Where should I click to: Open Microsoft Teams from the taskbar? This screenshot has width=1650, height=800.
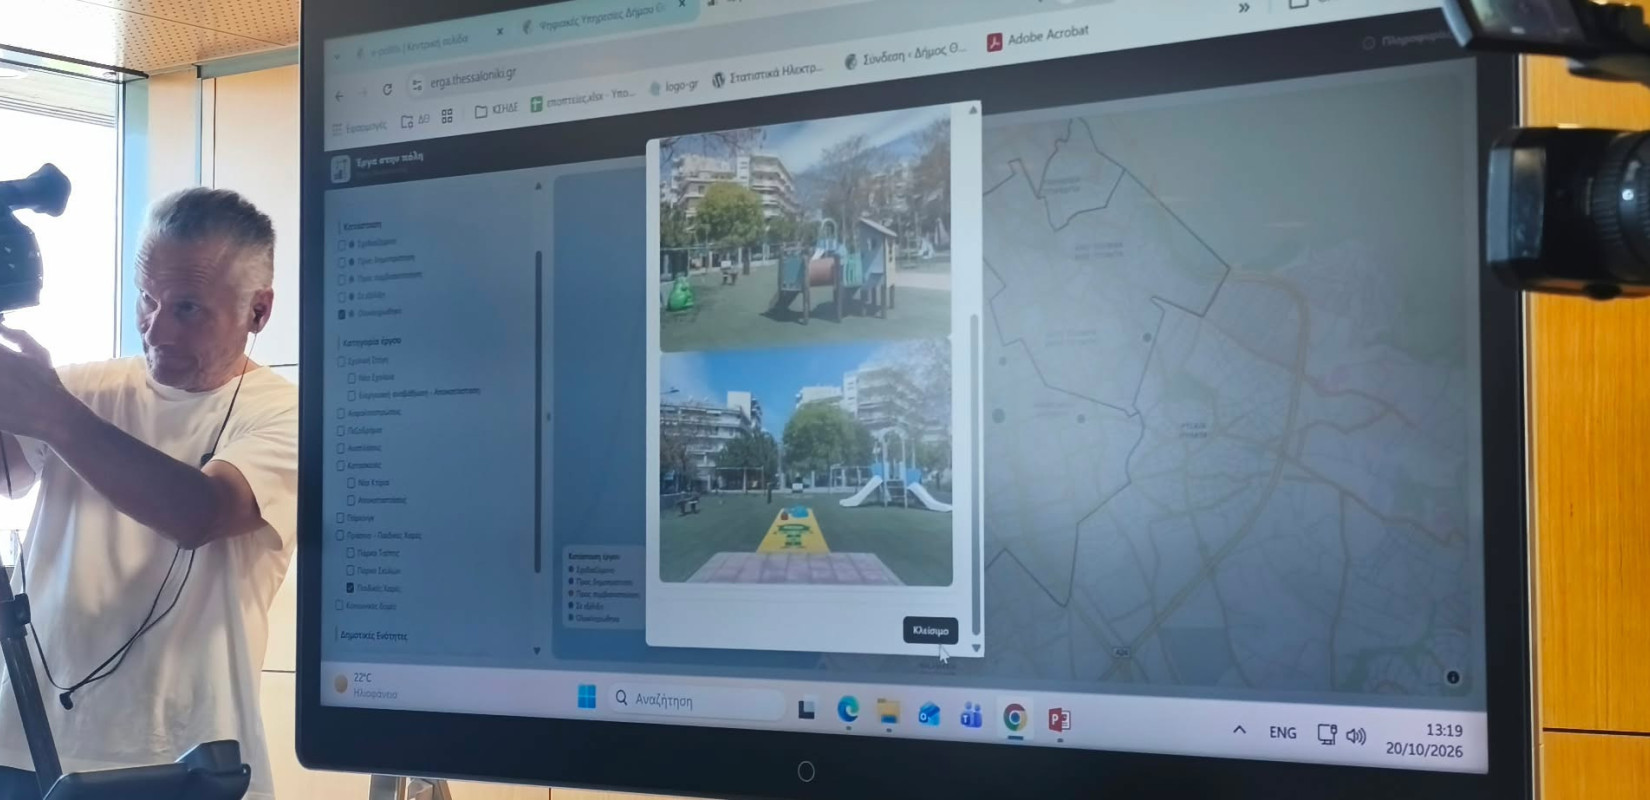971,716
